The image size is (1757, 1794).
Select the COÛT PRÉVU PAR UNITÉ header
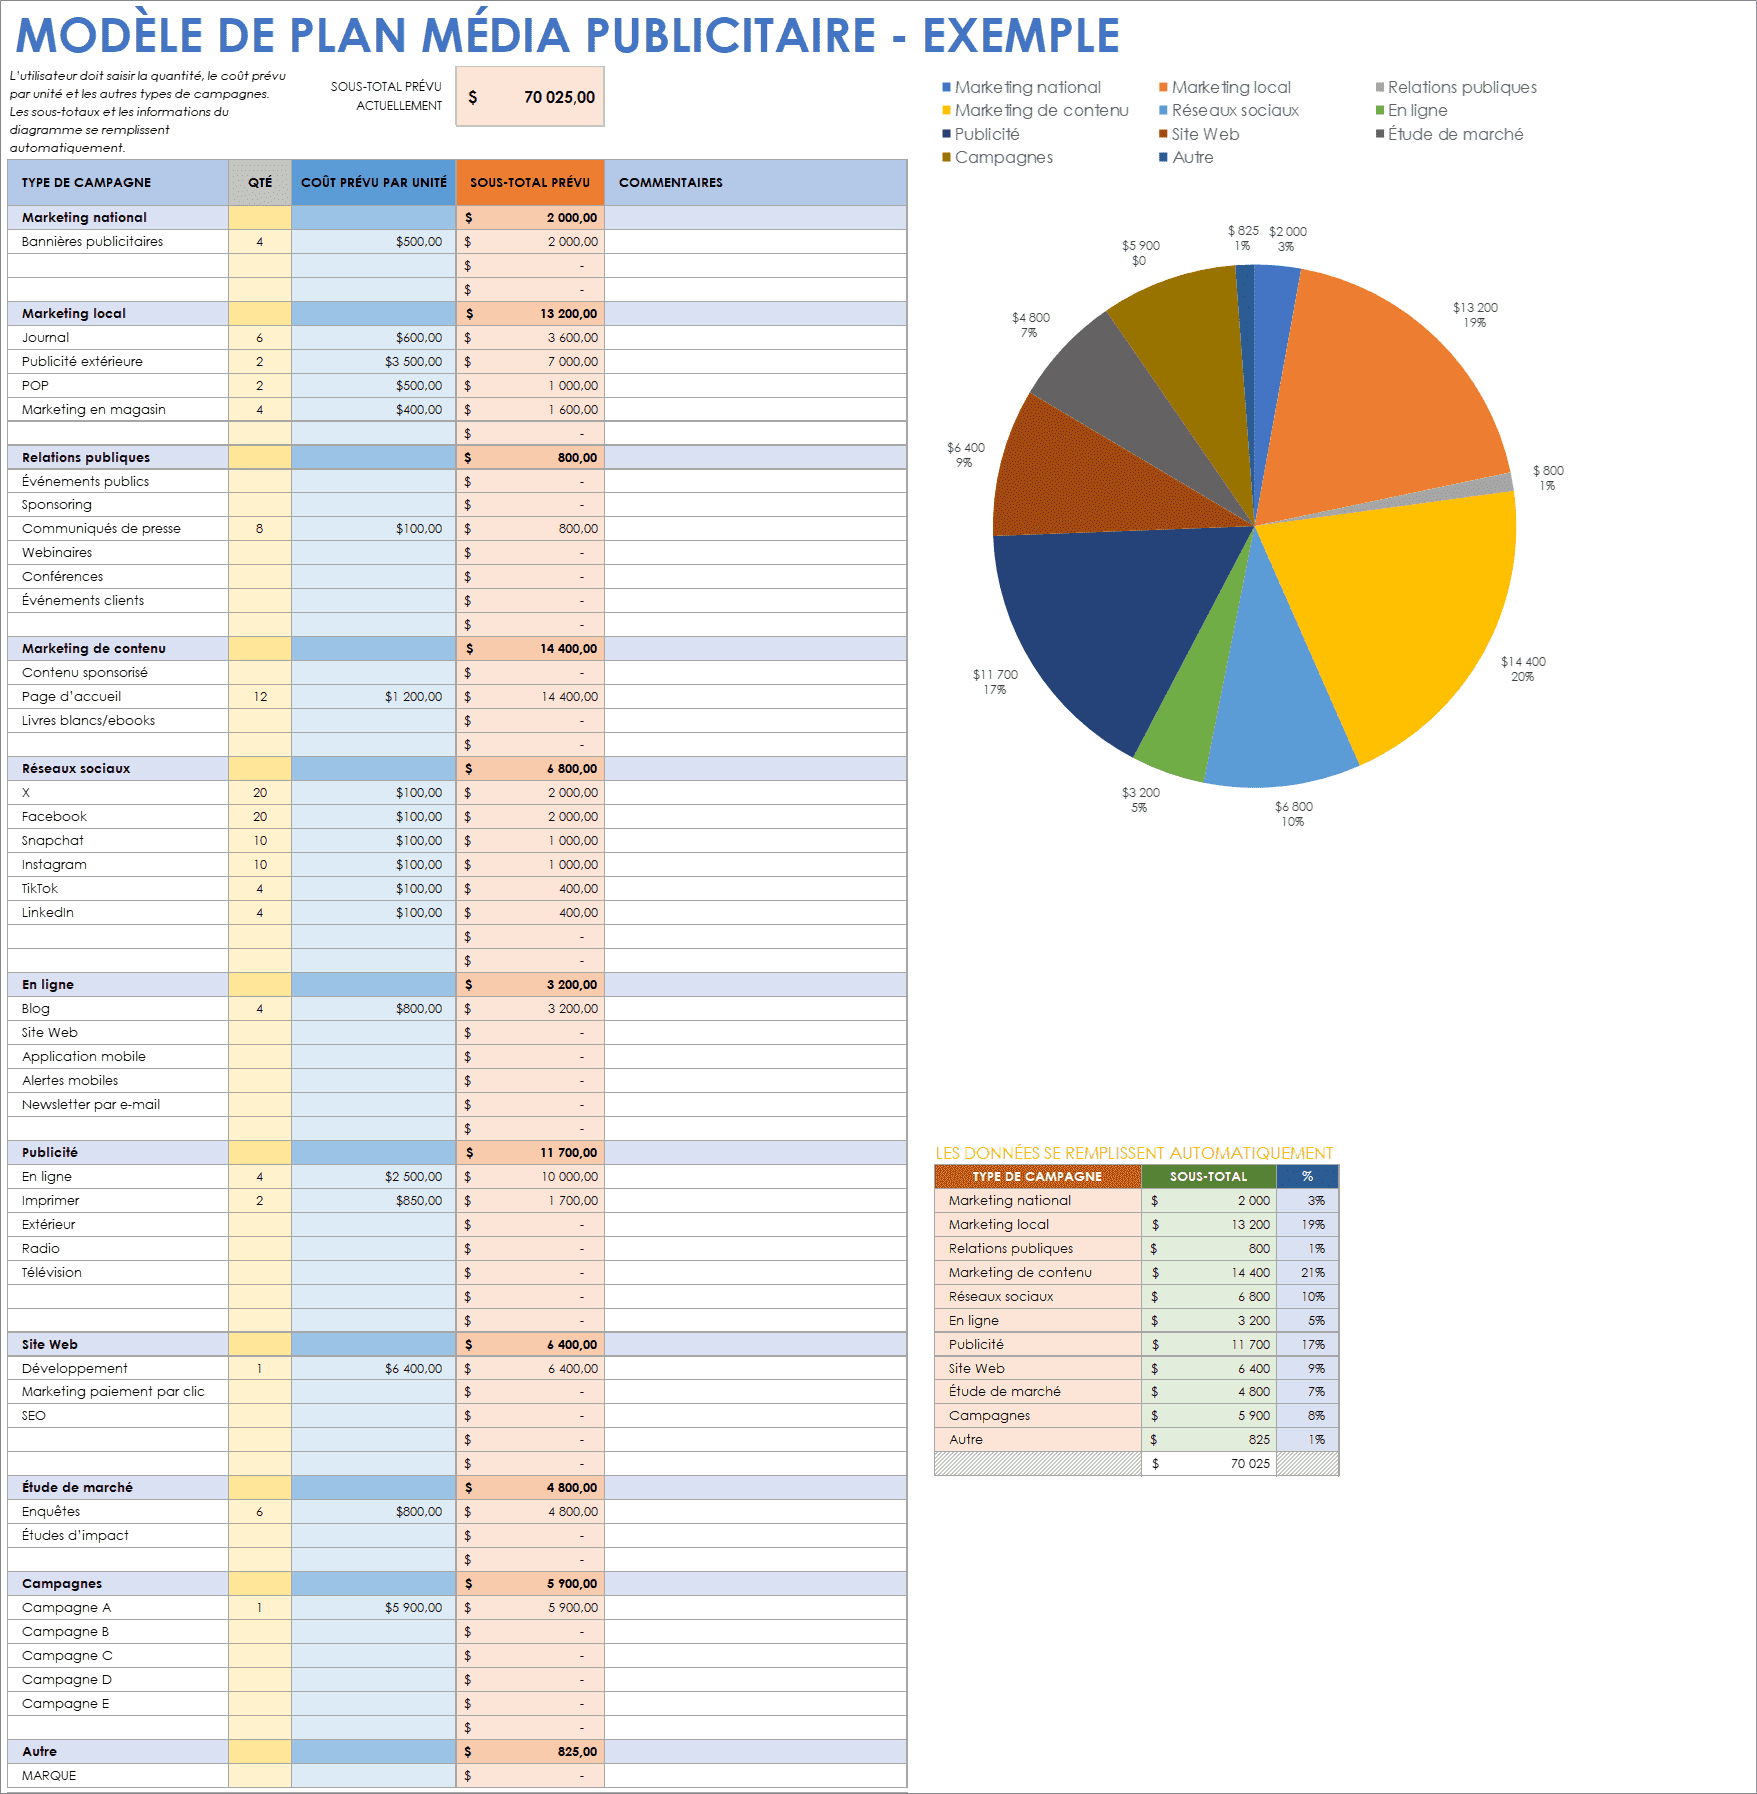pyautogui.click(x=374, y=182)
